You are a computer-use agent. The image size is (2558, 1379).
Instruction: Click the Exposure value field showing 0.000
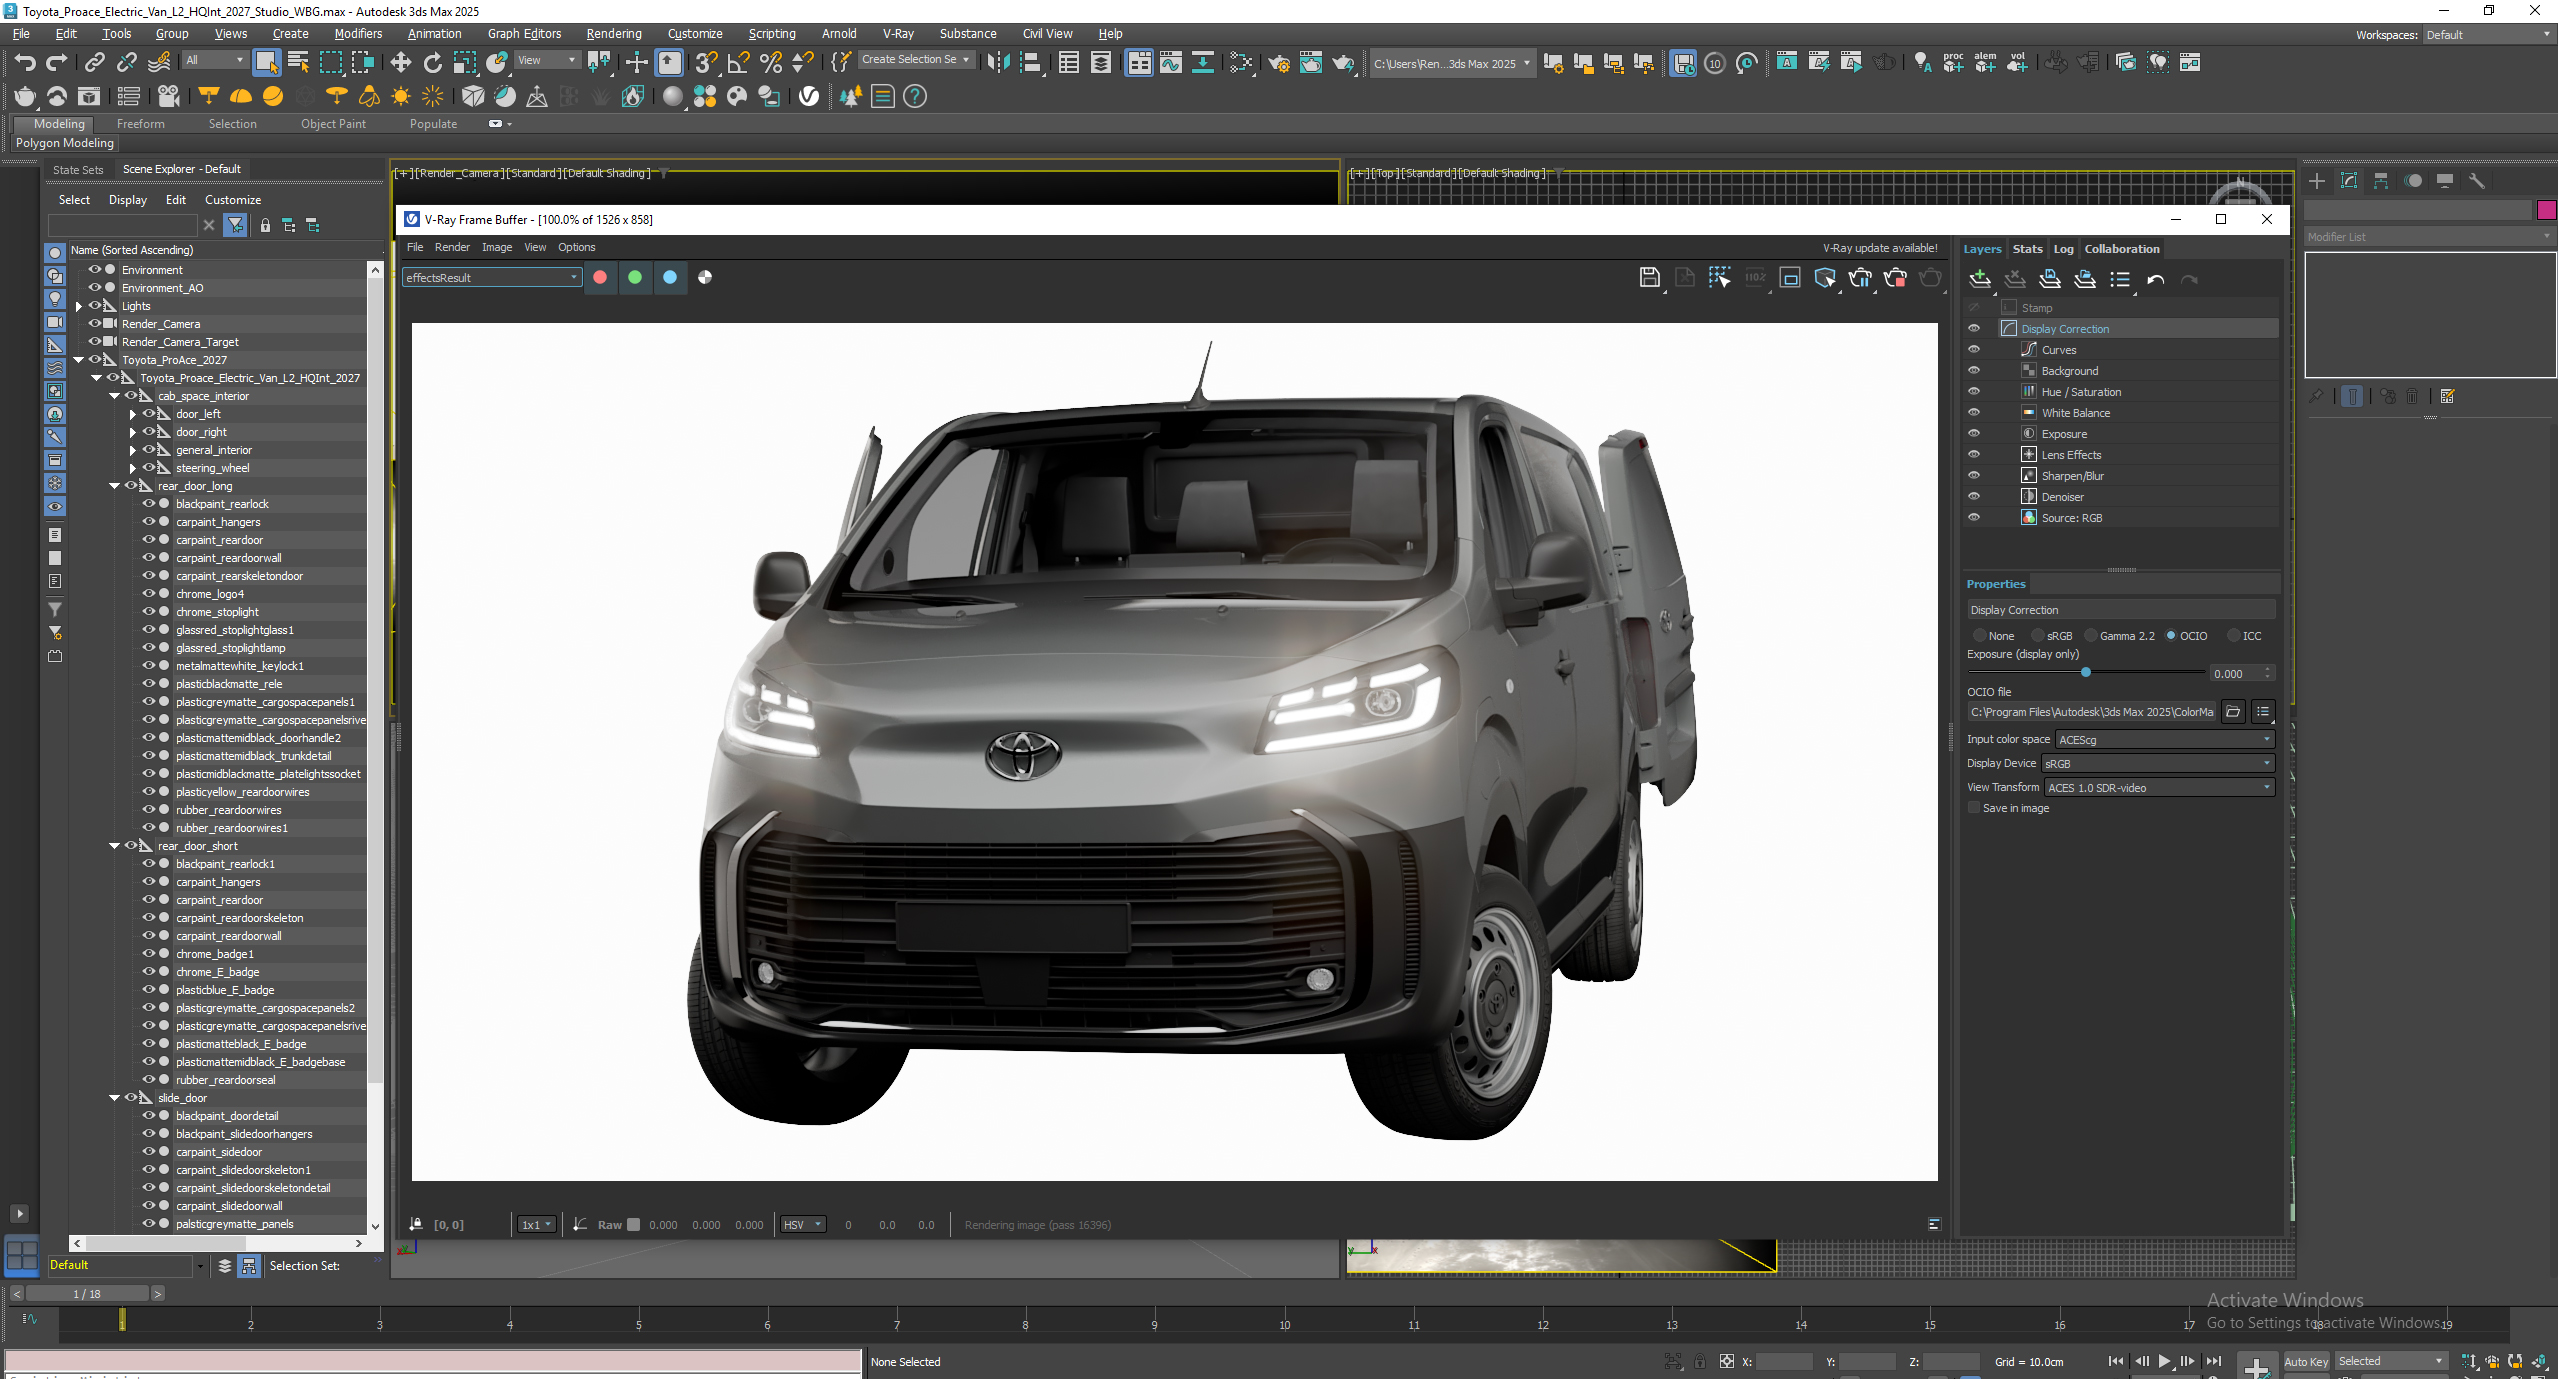coord(2235,674)
